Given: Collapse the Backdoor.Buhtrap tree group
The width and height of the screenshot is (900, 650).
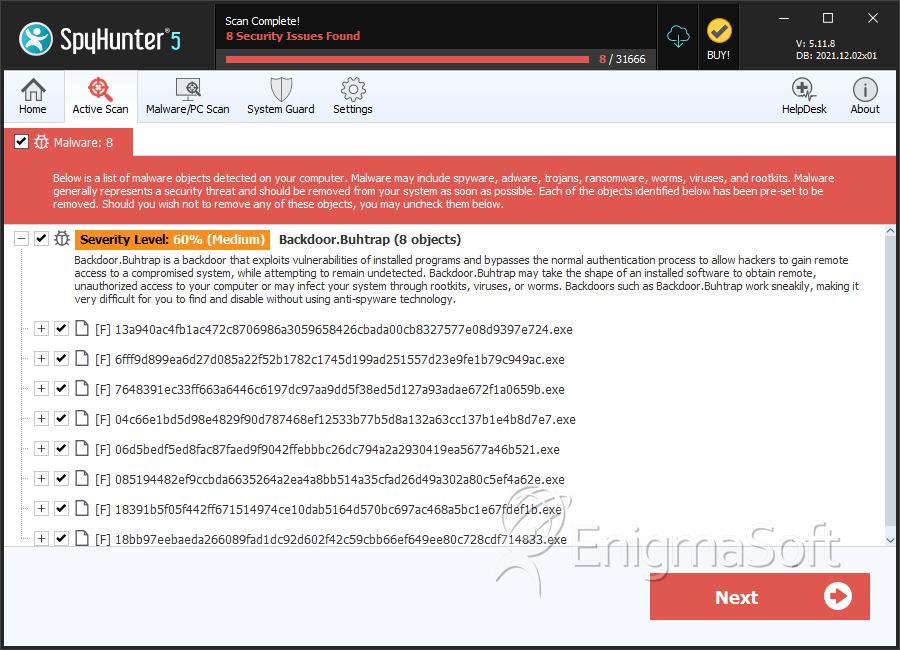Looking at the screenshot, I should [x=21, y=239].
